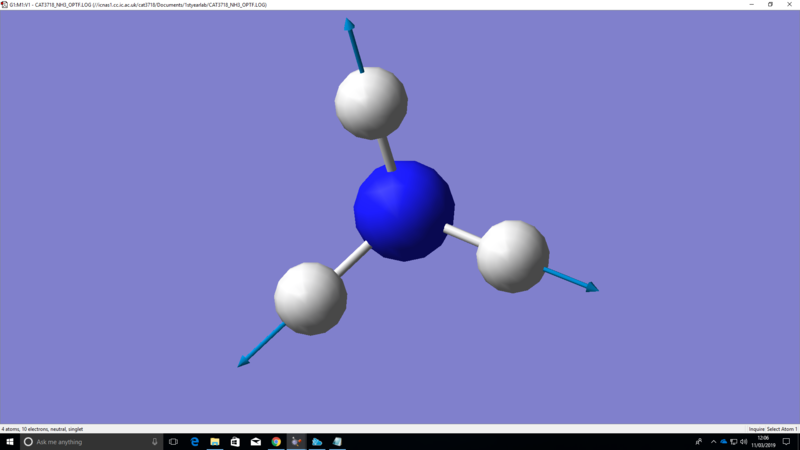
Task: Select the right hydrogen atom
Action: [513, 257]
